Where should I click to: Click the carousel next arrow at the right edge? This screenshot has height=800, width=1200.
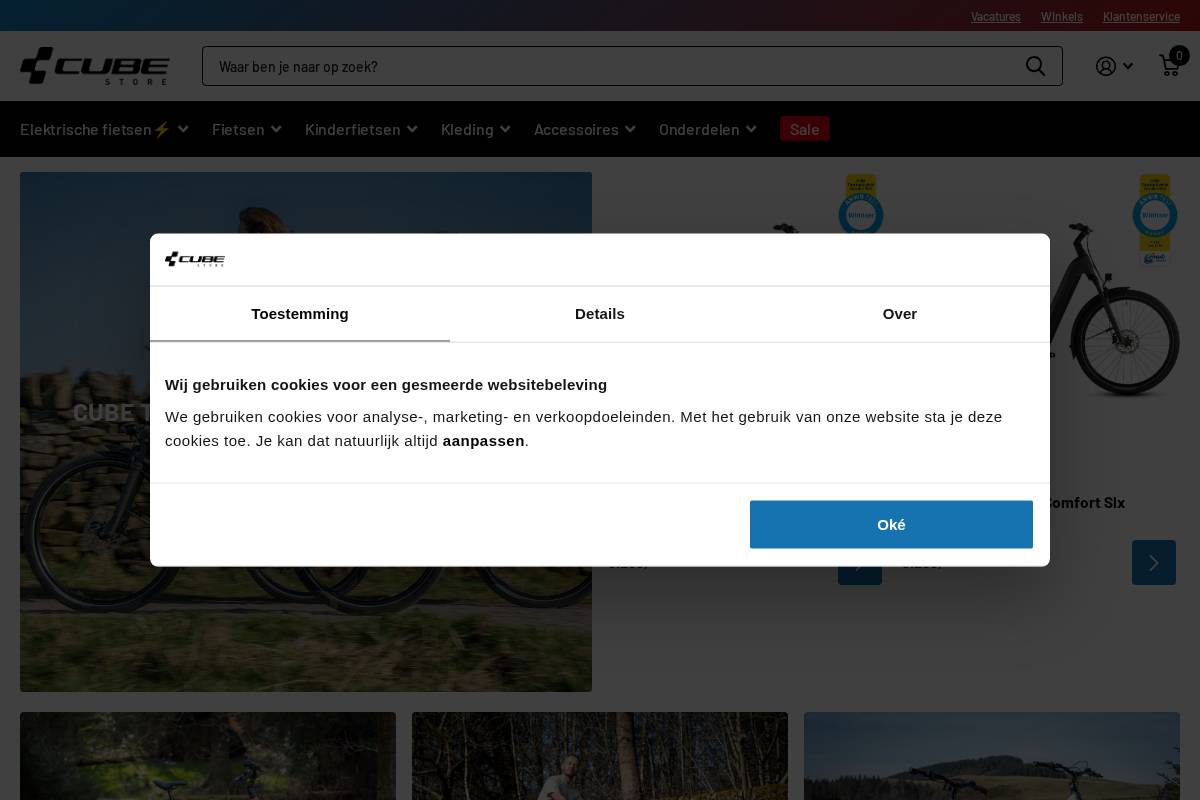pyautogui.click(x=1153, y=562)
